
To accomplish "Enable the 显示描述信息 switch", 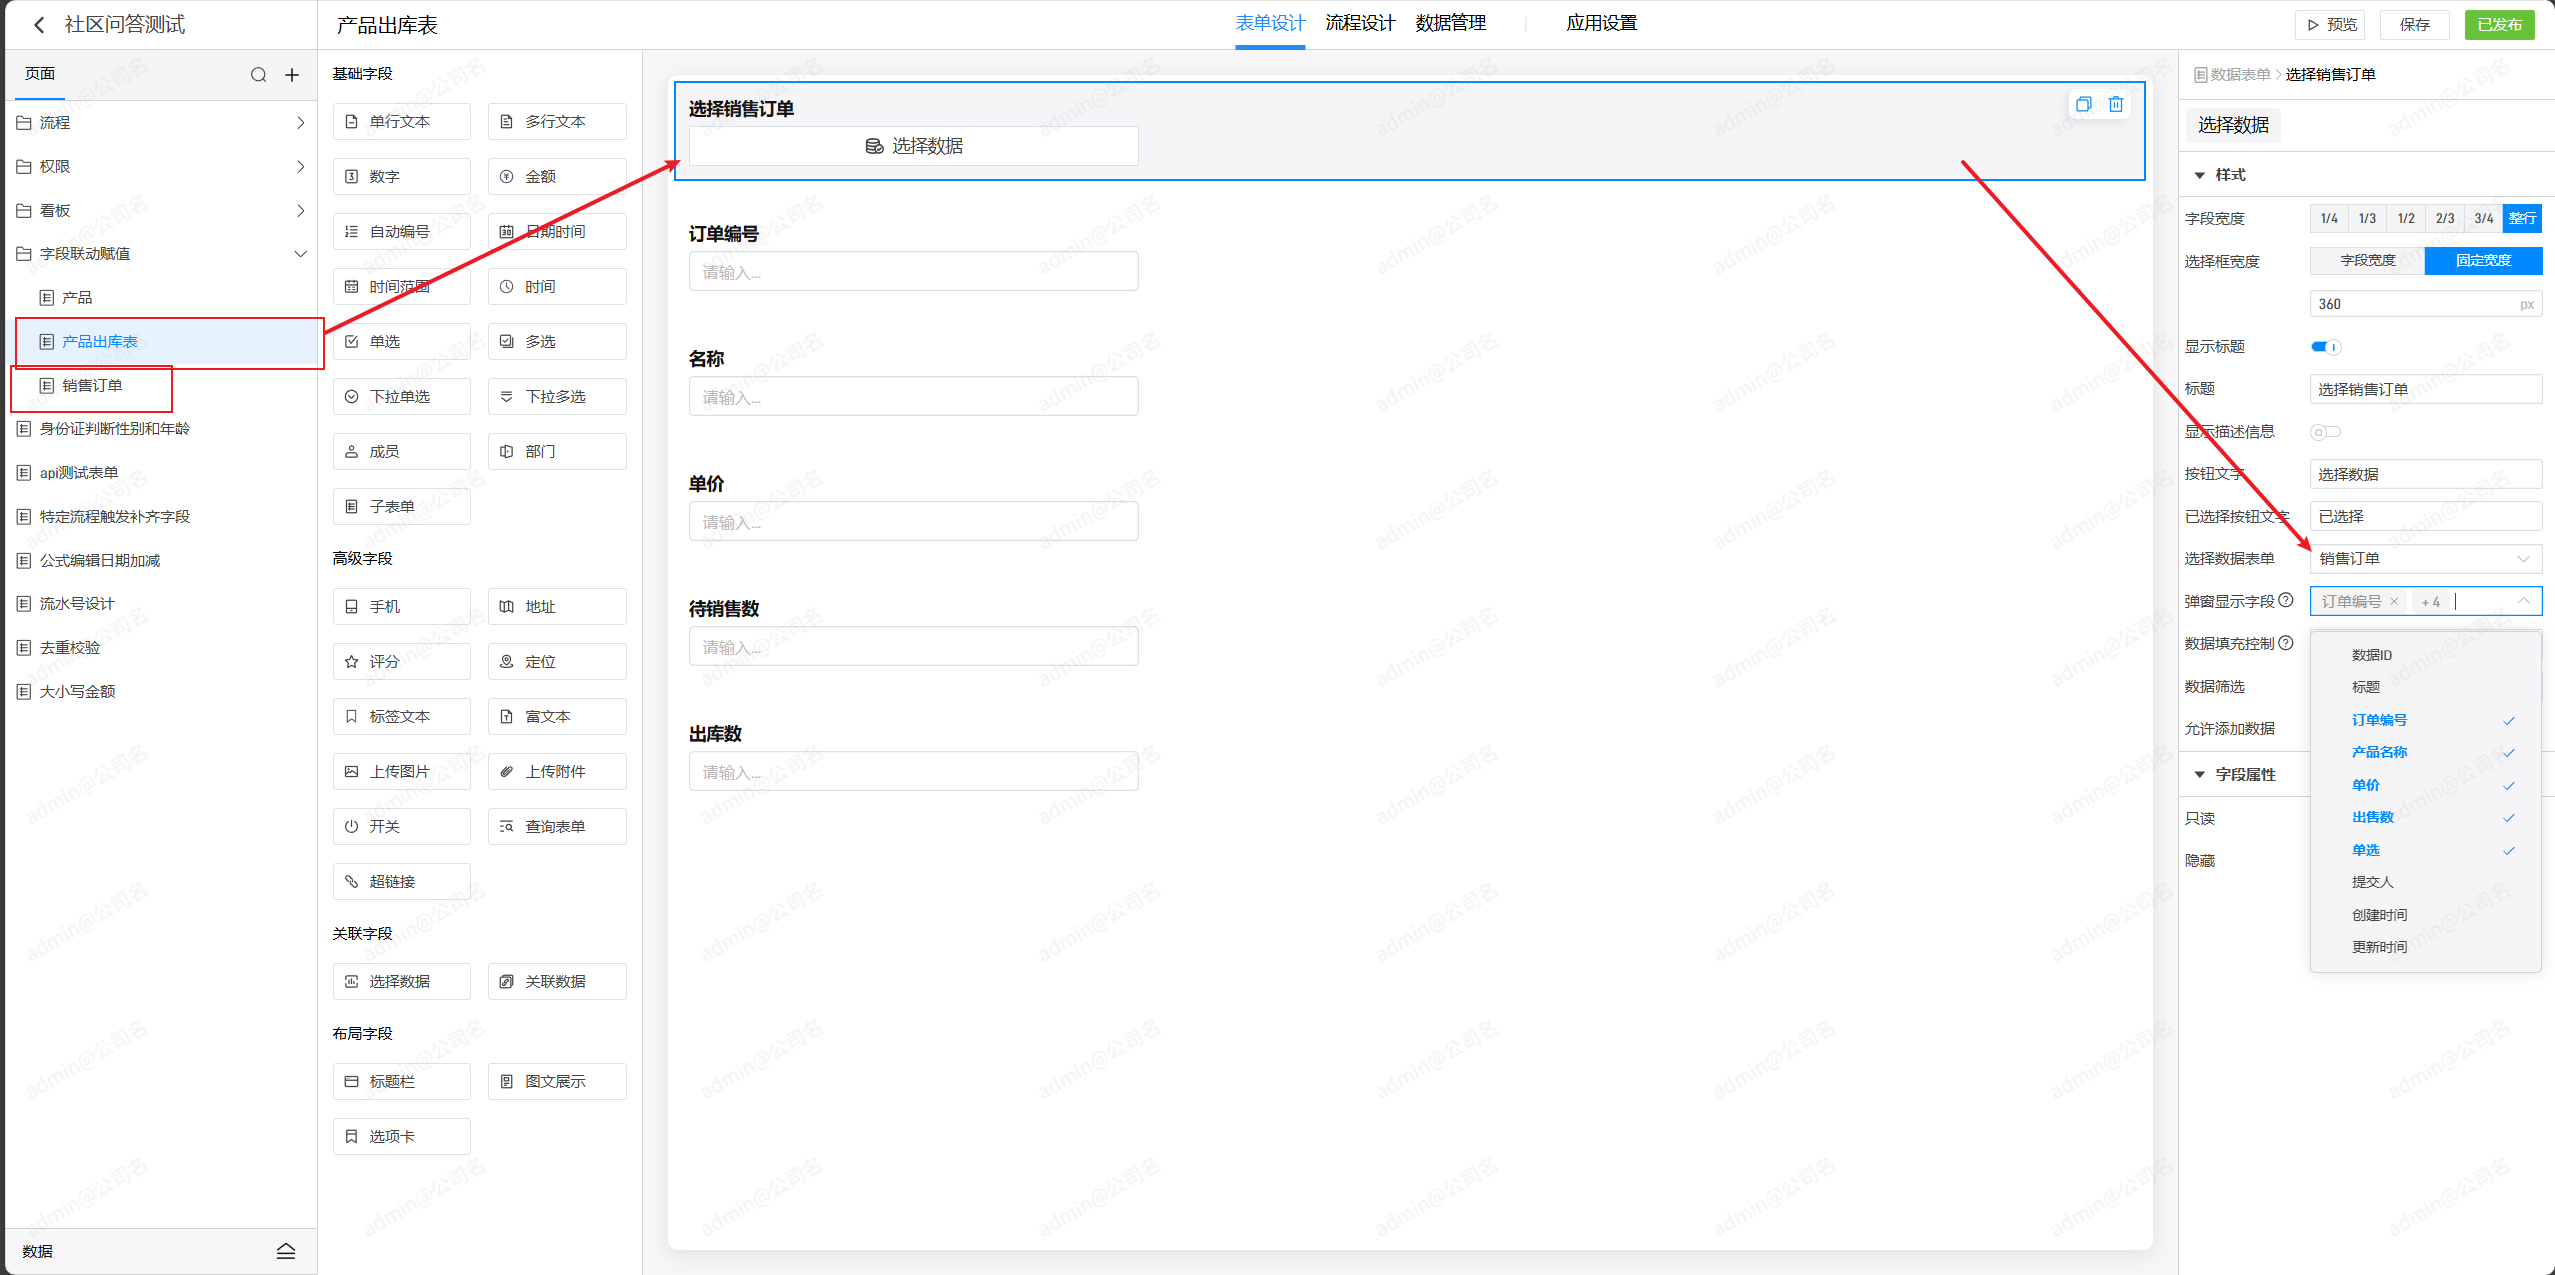I will [2325, 432].
